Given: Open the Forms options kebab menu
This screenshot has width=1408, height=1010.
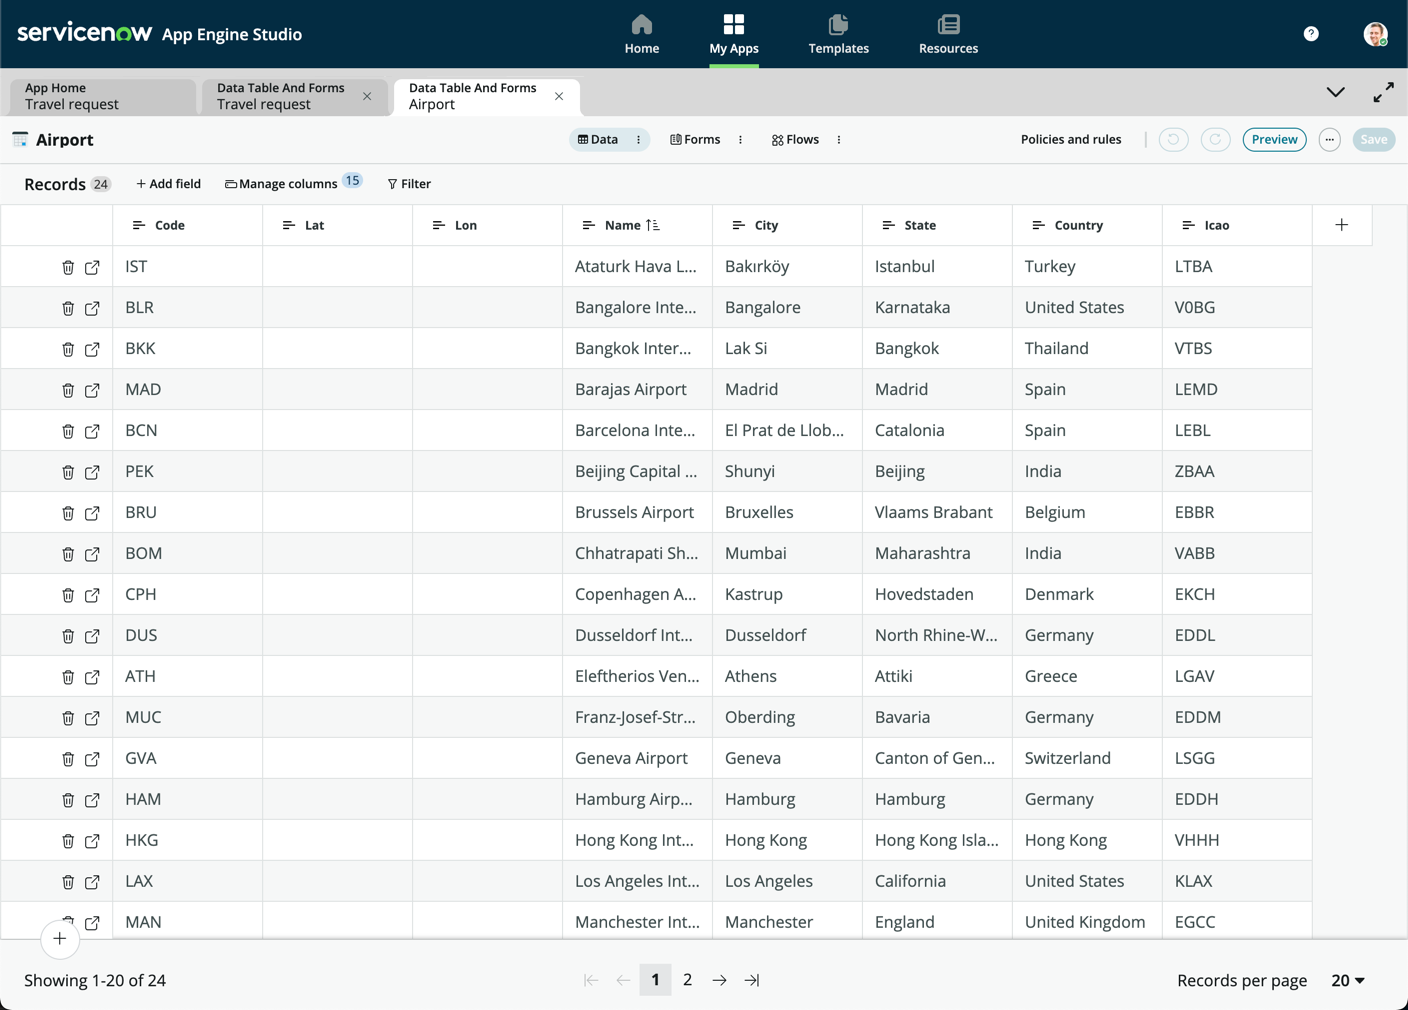Looking at the screenshot, I should [740, 140].
